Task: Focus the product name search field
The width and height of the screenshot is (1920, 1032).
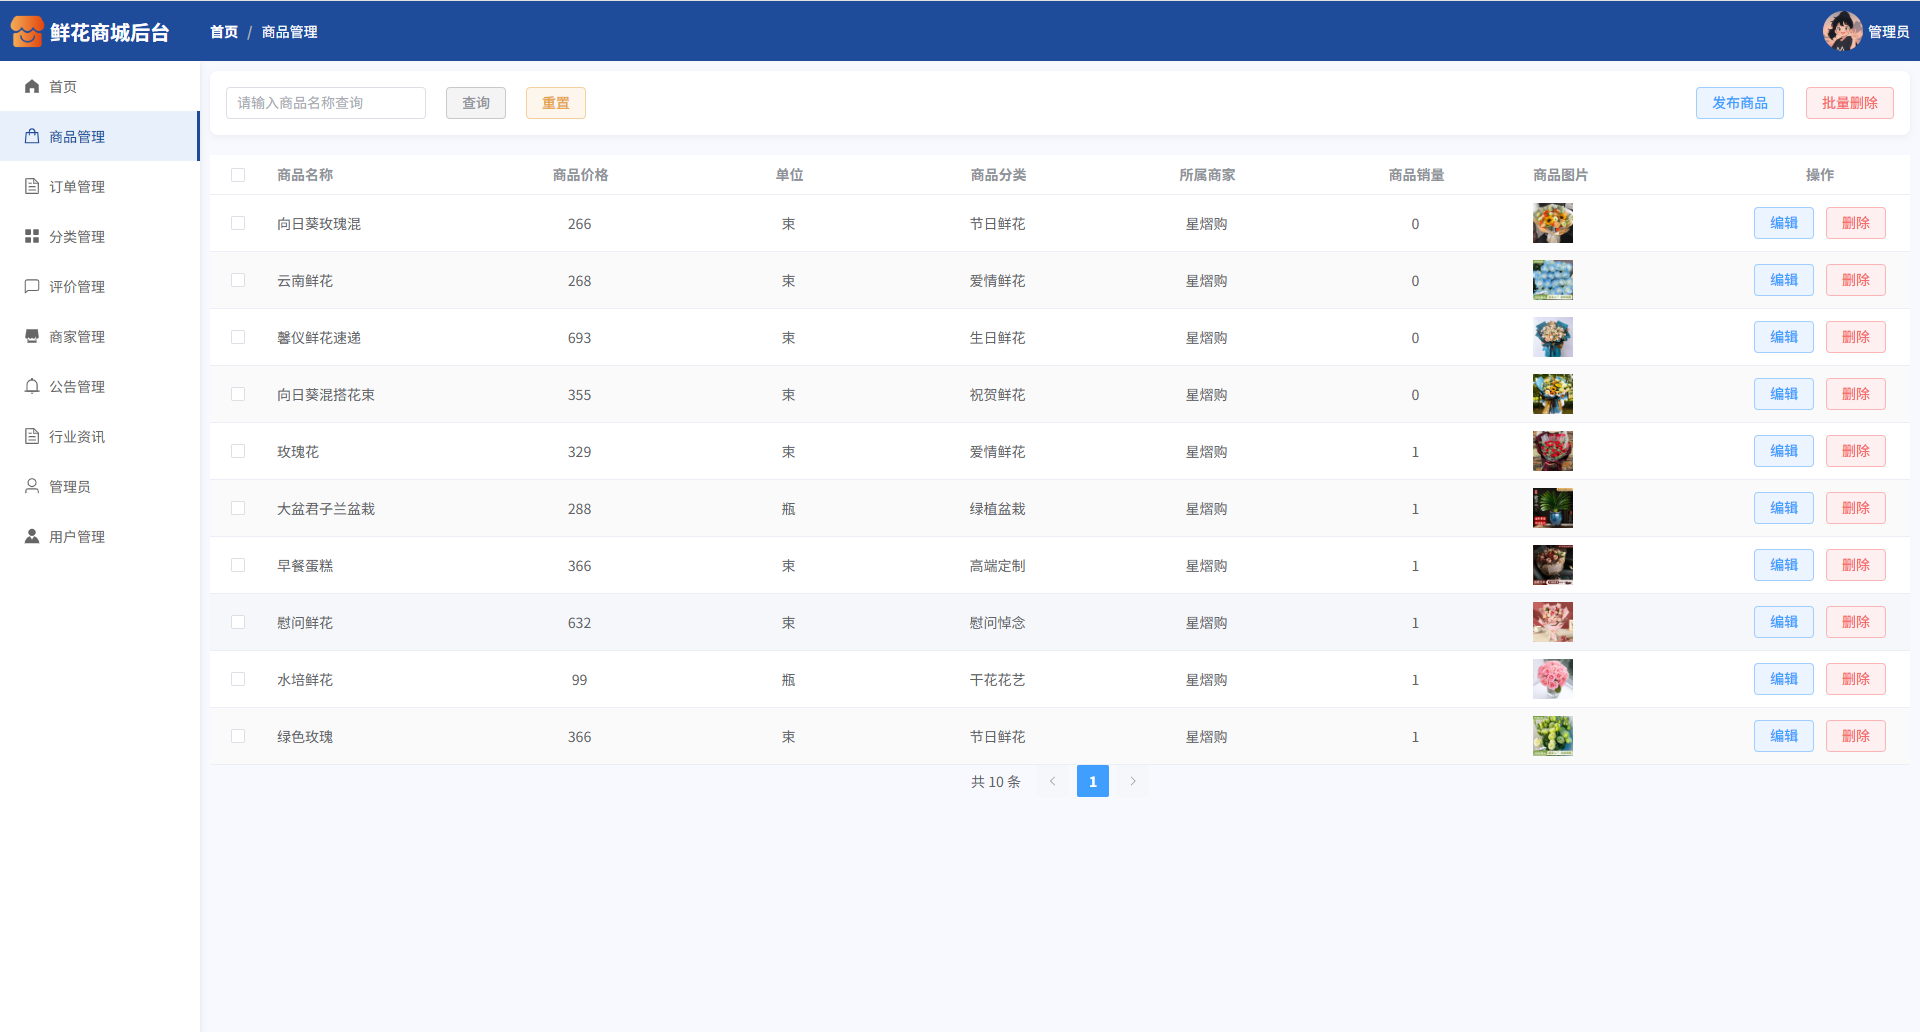Action: tap(326, 103)
